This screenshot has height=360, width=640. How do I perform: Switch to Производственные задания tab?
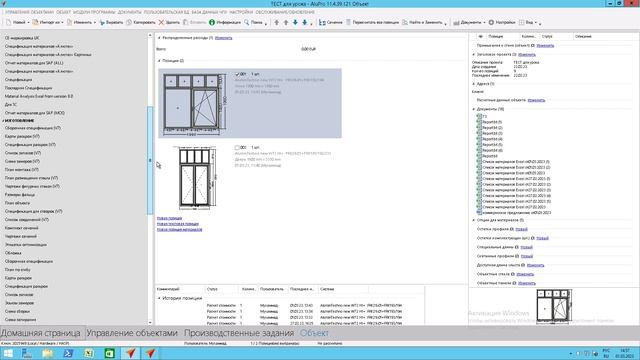pos(239,333)
